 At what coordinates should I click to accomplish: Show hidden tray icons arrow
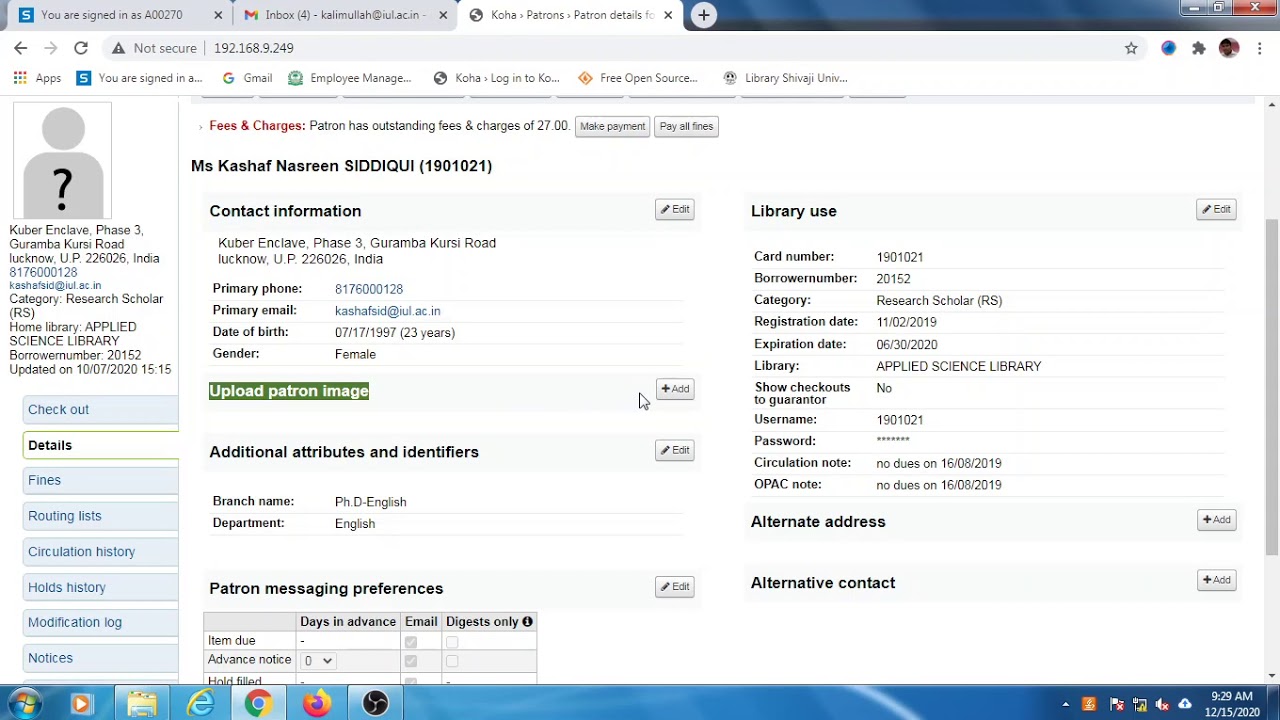click(1066, 704)
